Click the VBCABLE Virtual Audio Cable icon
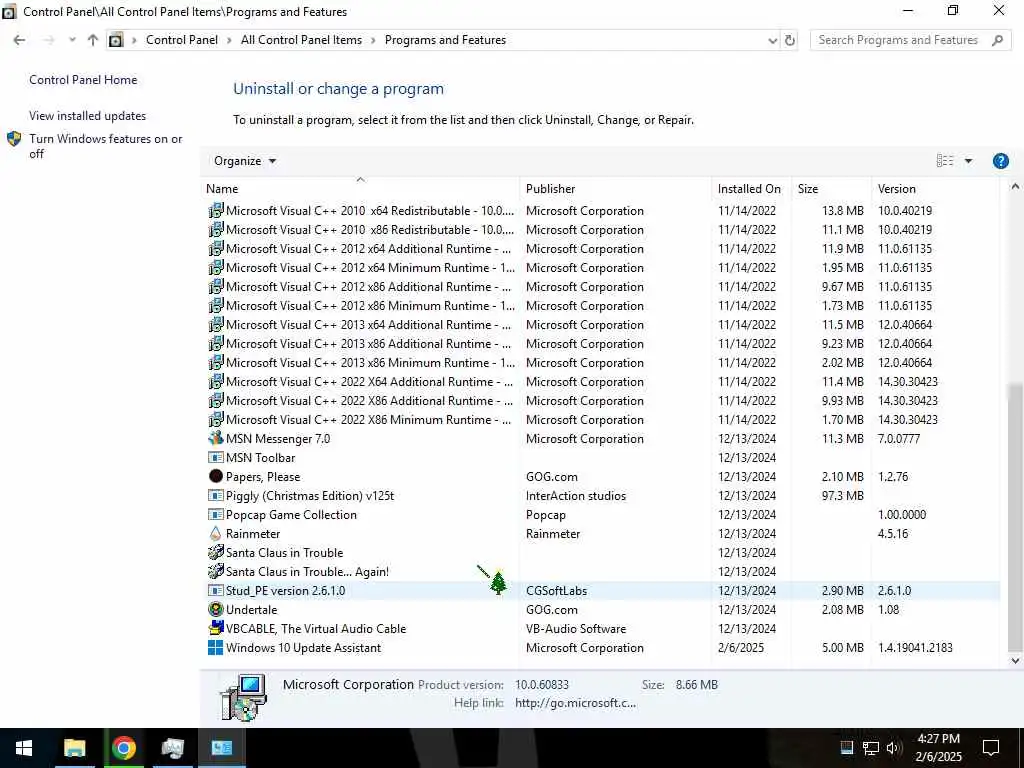1024x768 pixels. pyautogui.click(x=216, y=628)
